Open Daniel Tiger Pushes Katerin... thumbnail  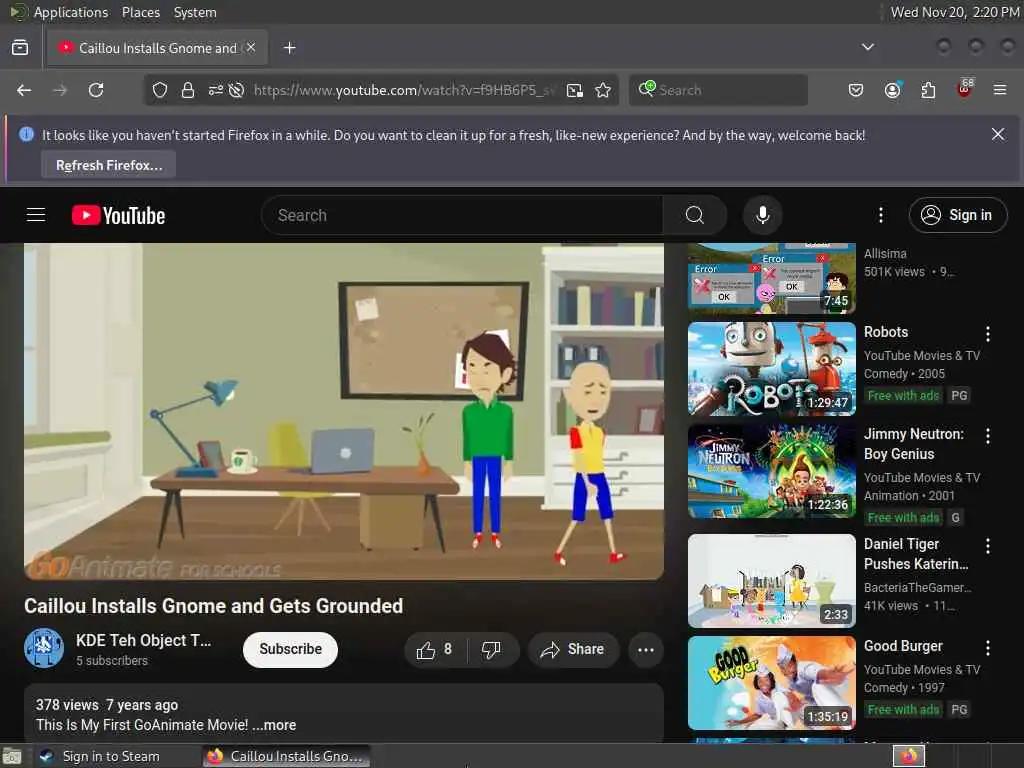pos(771,581)
